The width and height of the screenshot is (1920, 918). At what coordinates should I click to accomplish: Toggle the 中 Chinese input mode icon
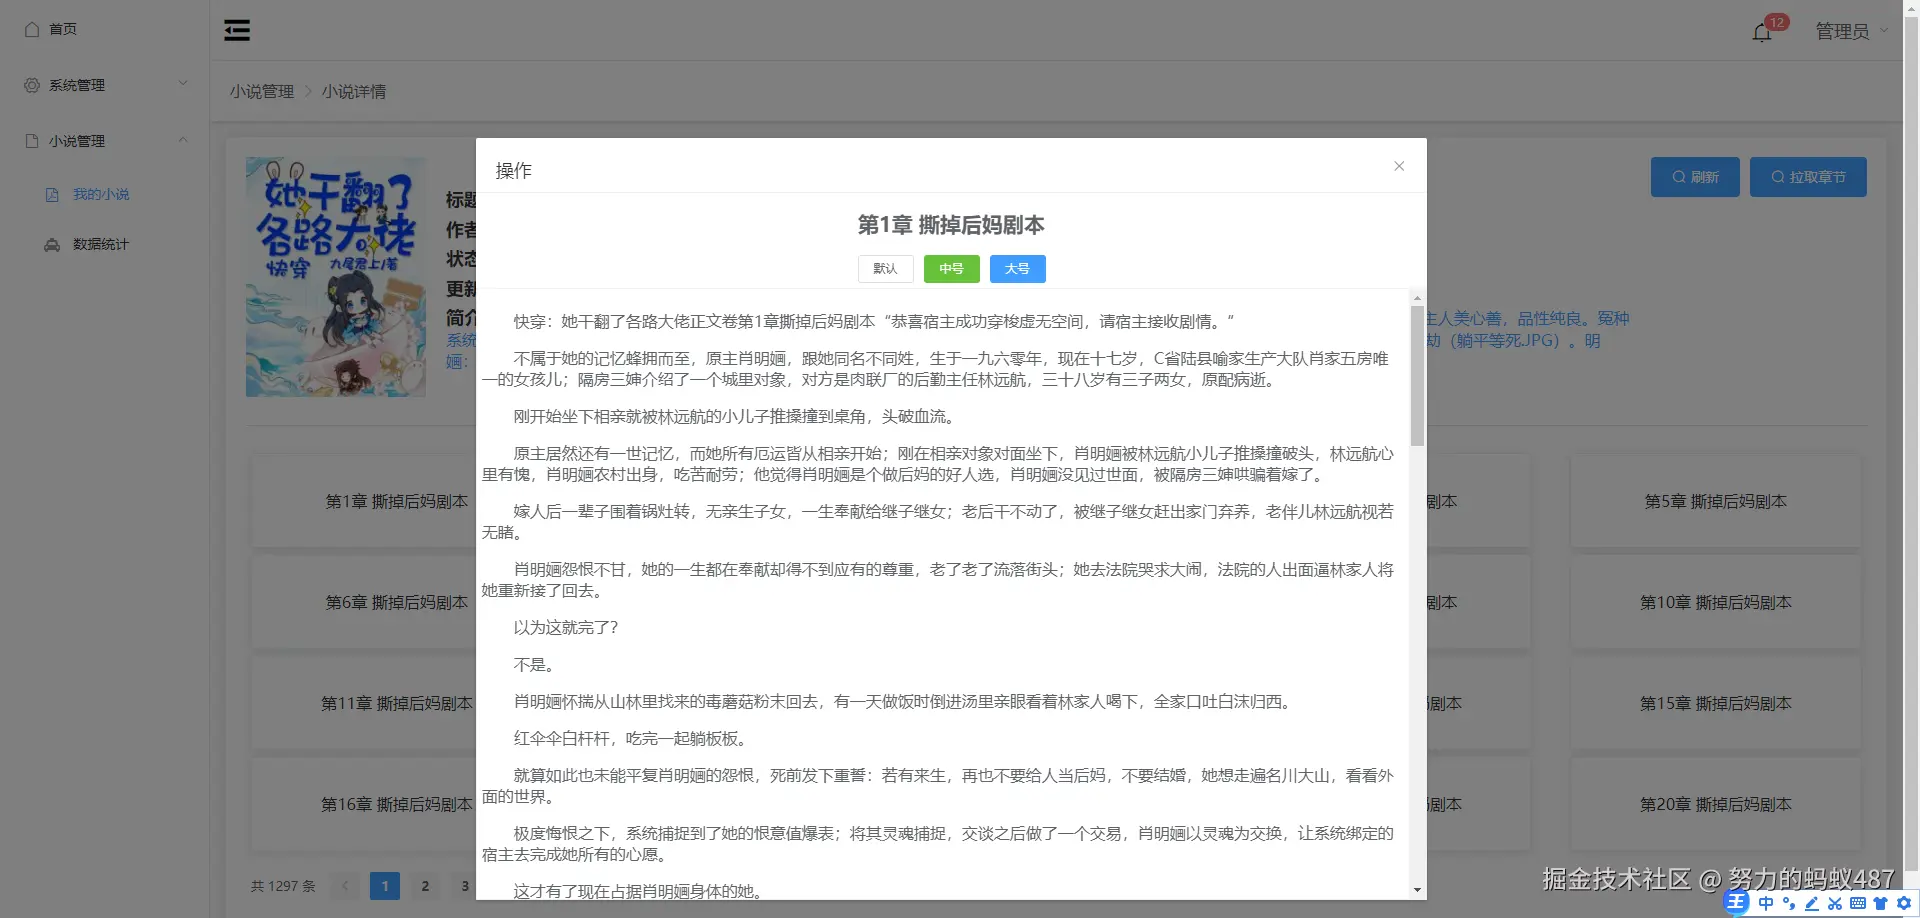tap(1766, 903)
